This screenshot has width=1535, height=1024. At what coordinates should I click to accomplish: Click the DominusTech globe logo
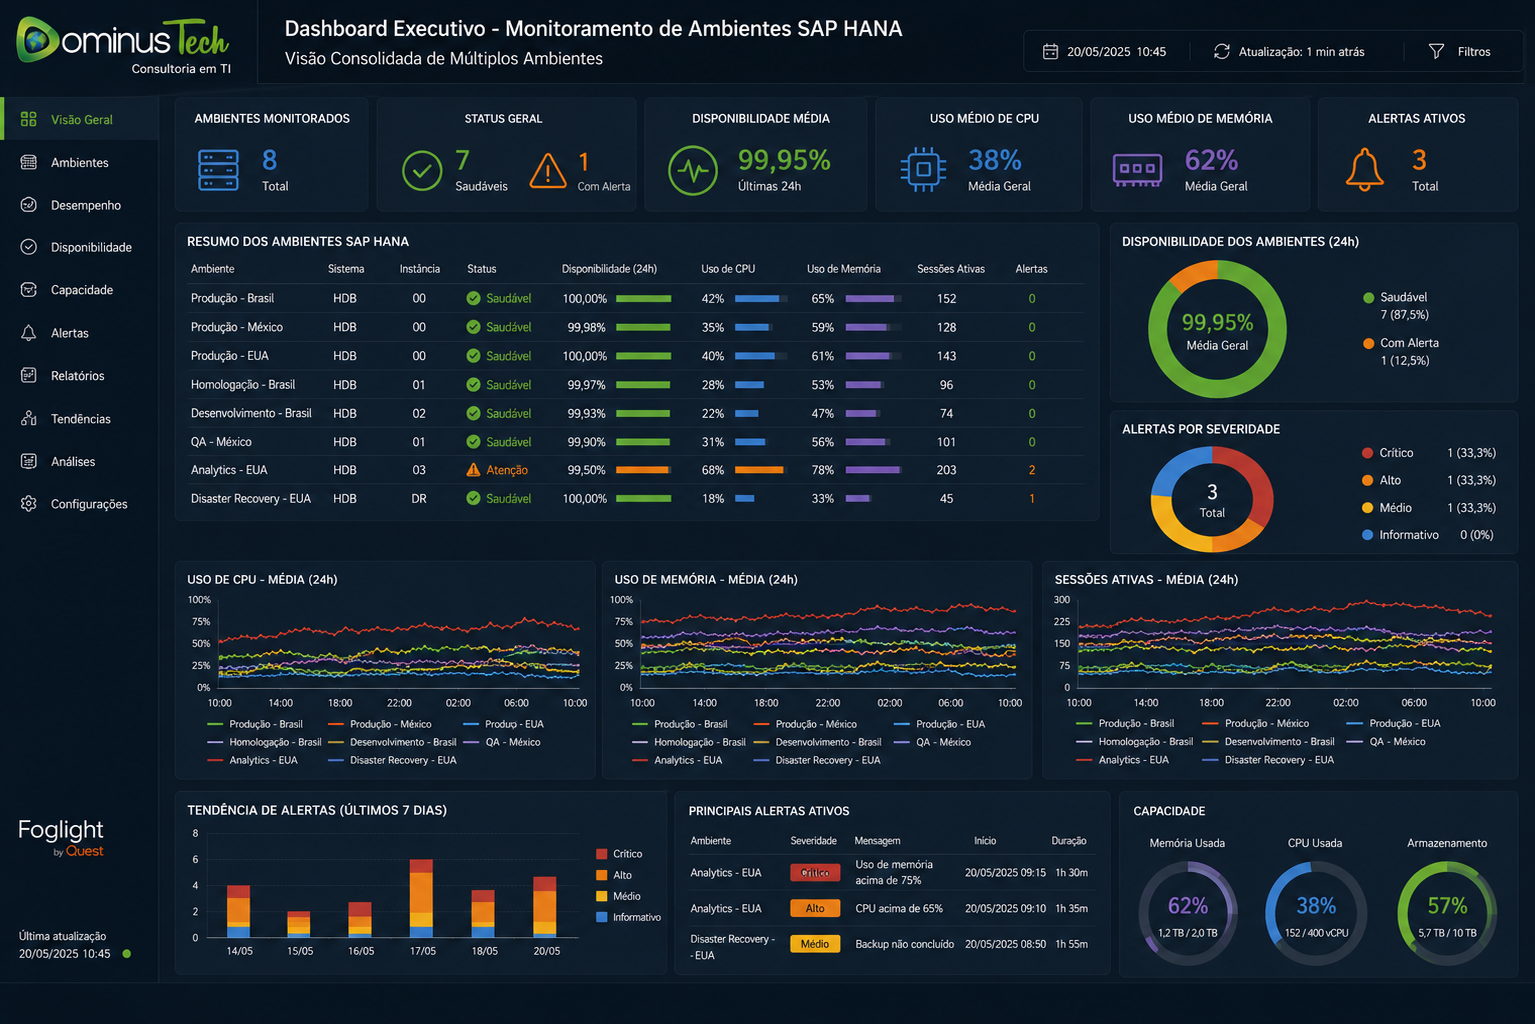click(37, 40)
